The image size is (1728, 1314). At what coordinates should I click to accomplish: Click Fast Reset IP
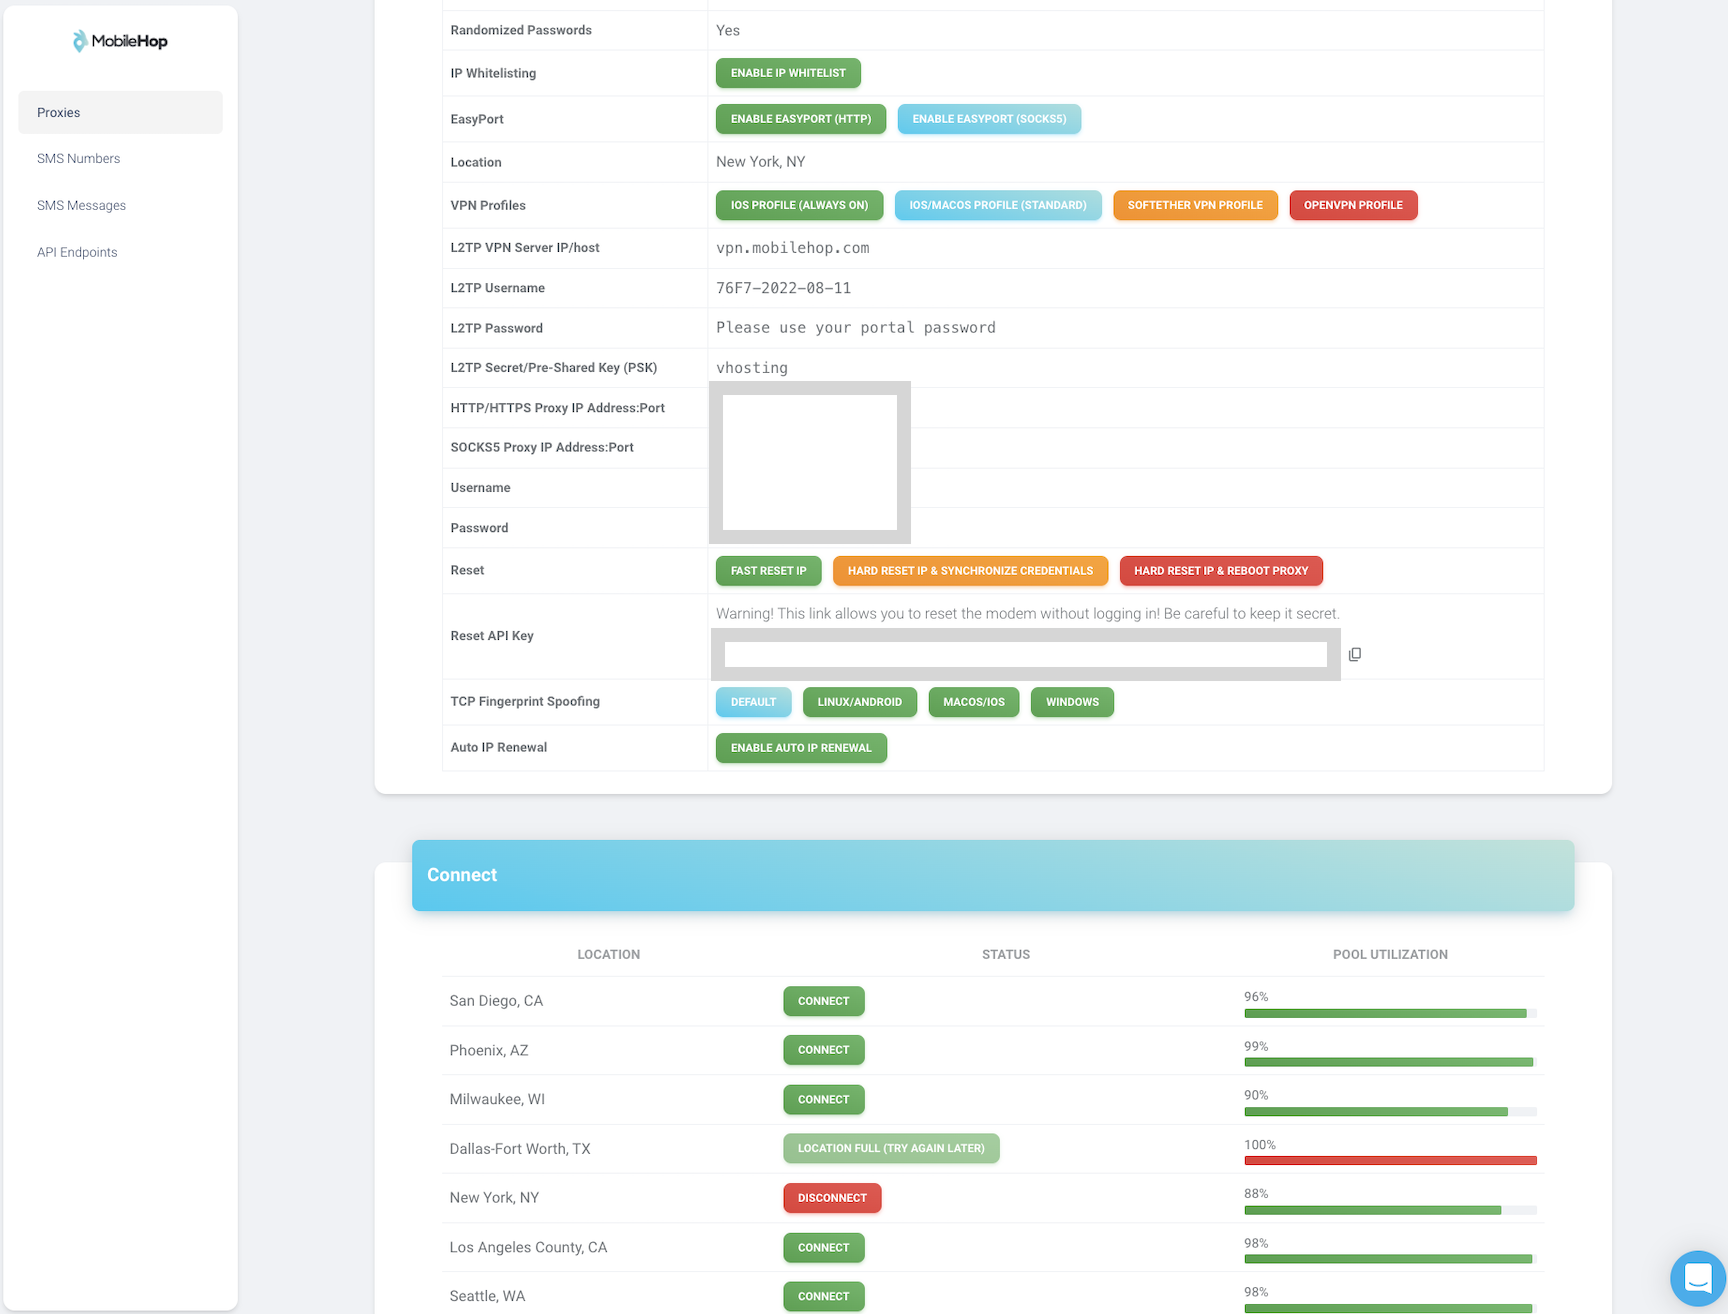[x=768, y=571]
